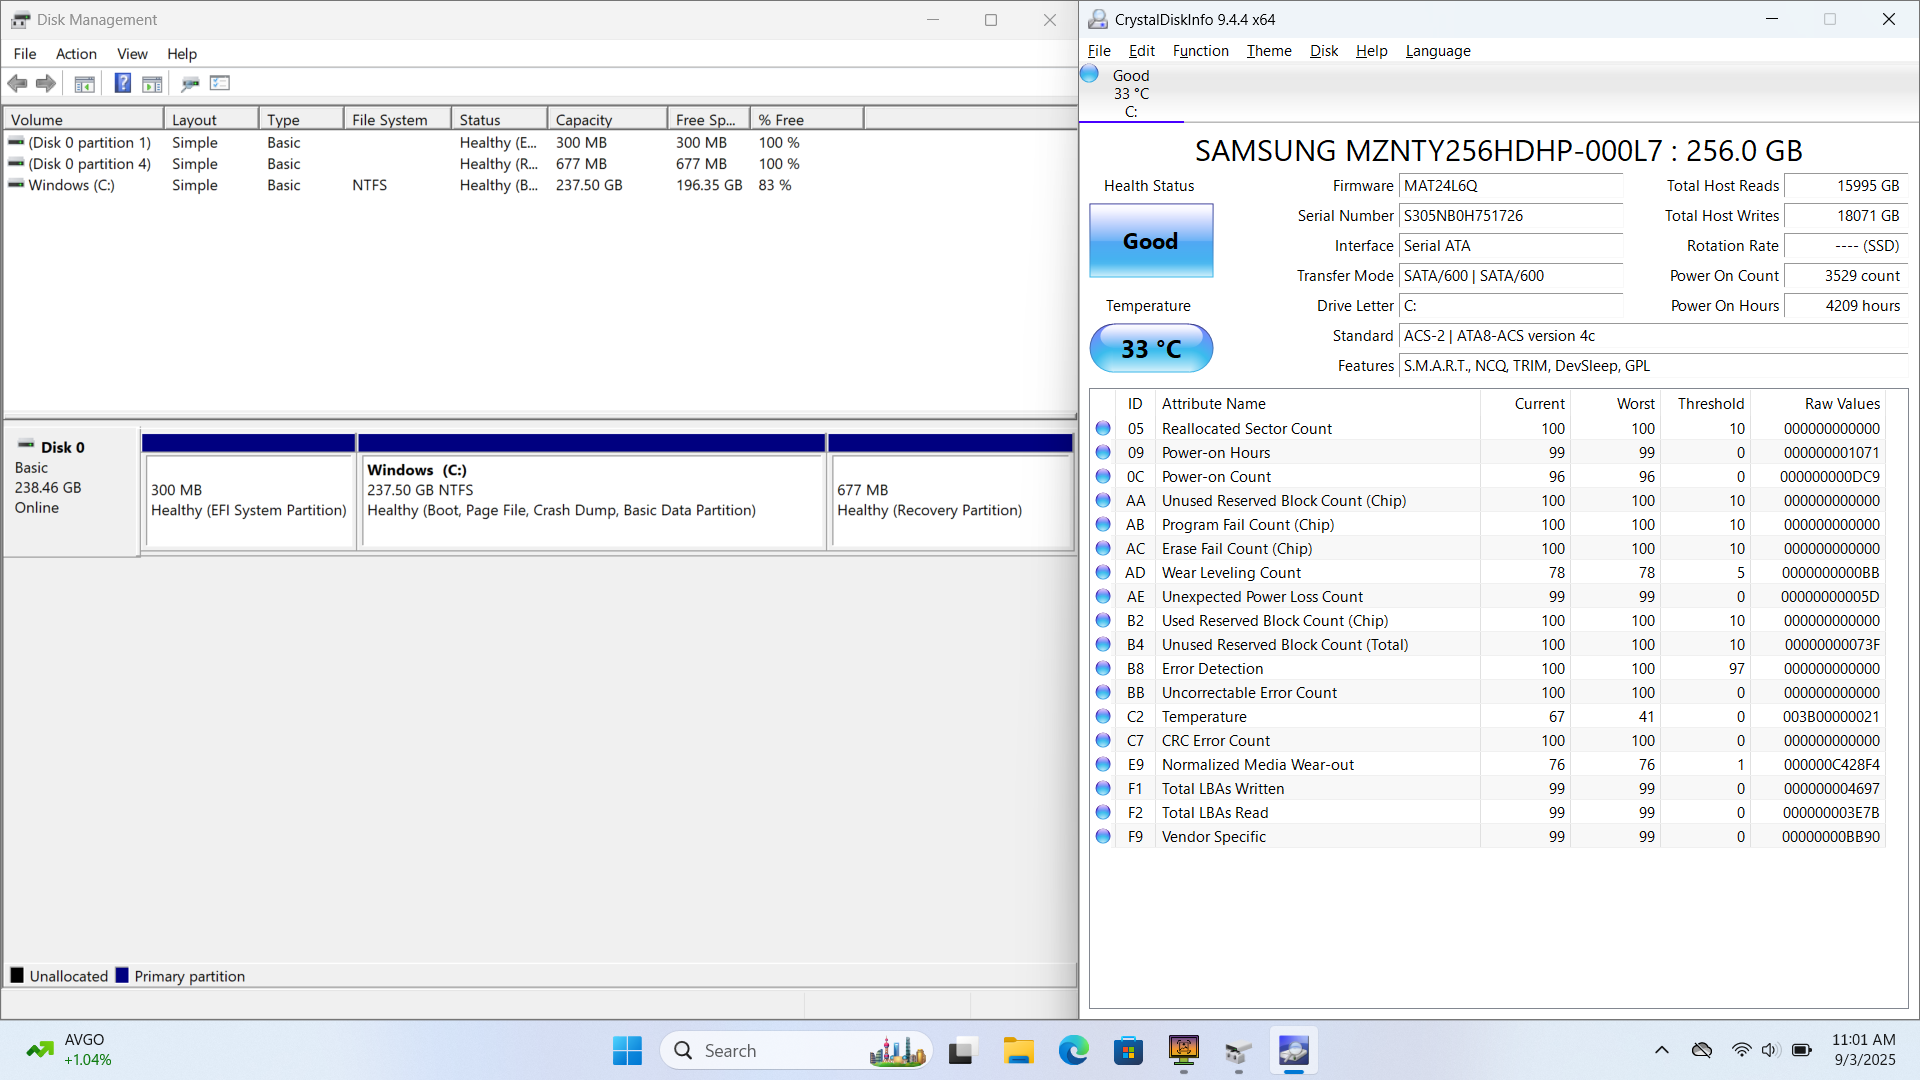Click the Forward arrow in Disk Management toolbar
Image resolution: width=1920 pixels, height=1080 pixels.
coord(46,84)
